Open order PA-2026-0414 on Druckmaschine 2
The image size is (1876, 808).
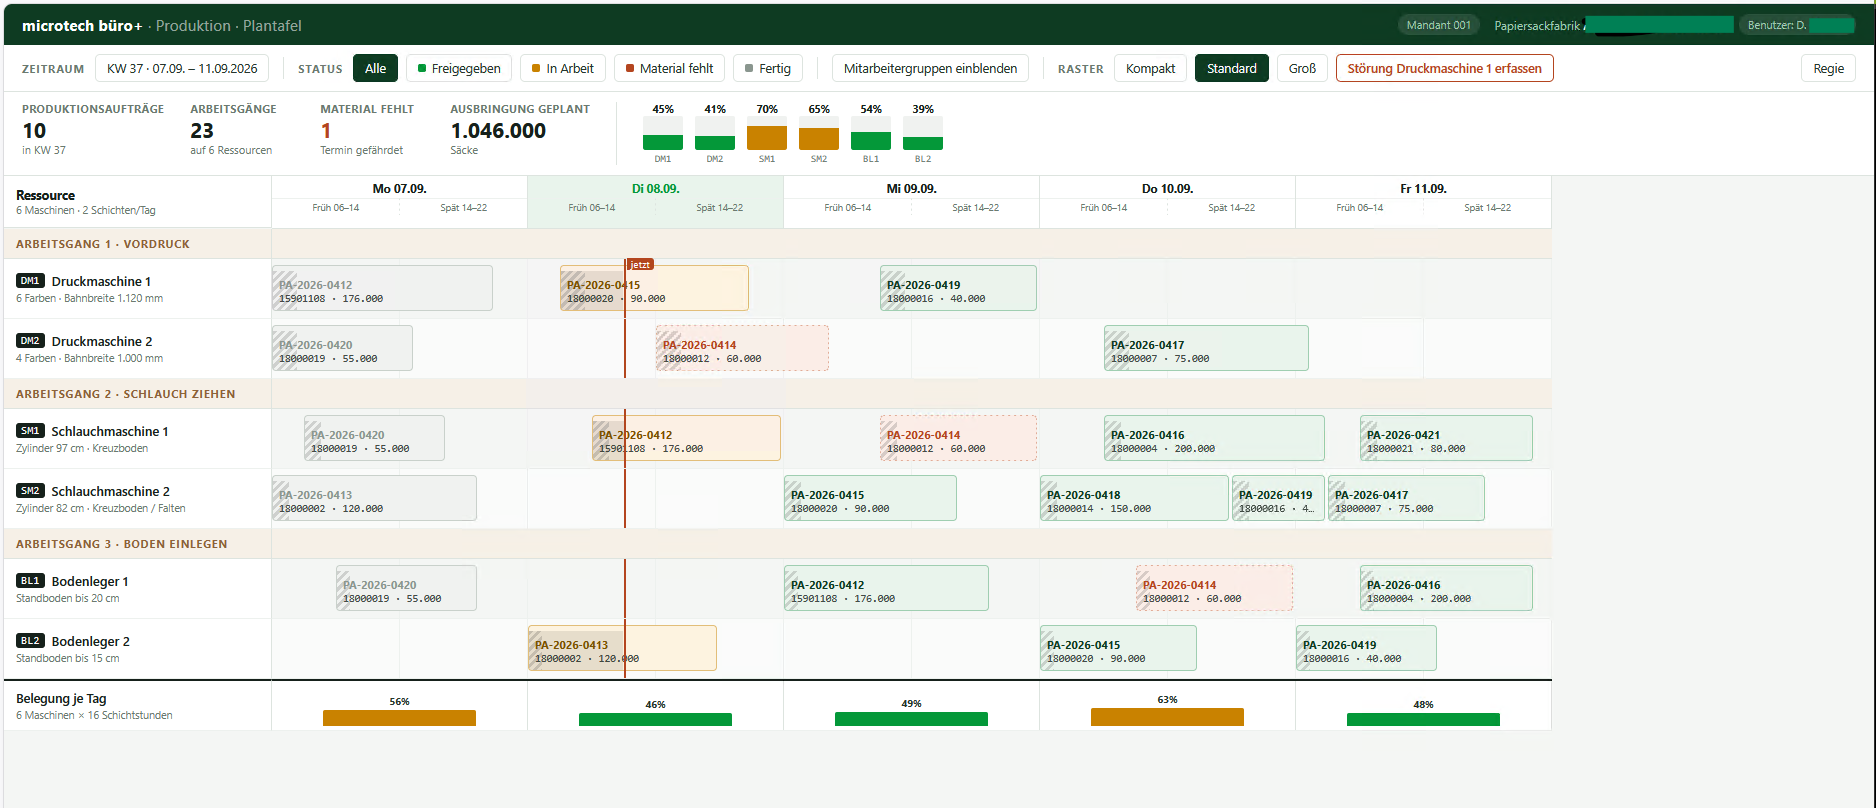742,348
